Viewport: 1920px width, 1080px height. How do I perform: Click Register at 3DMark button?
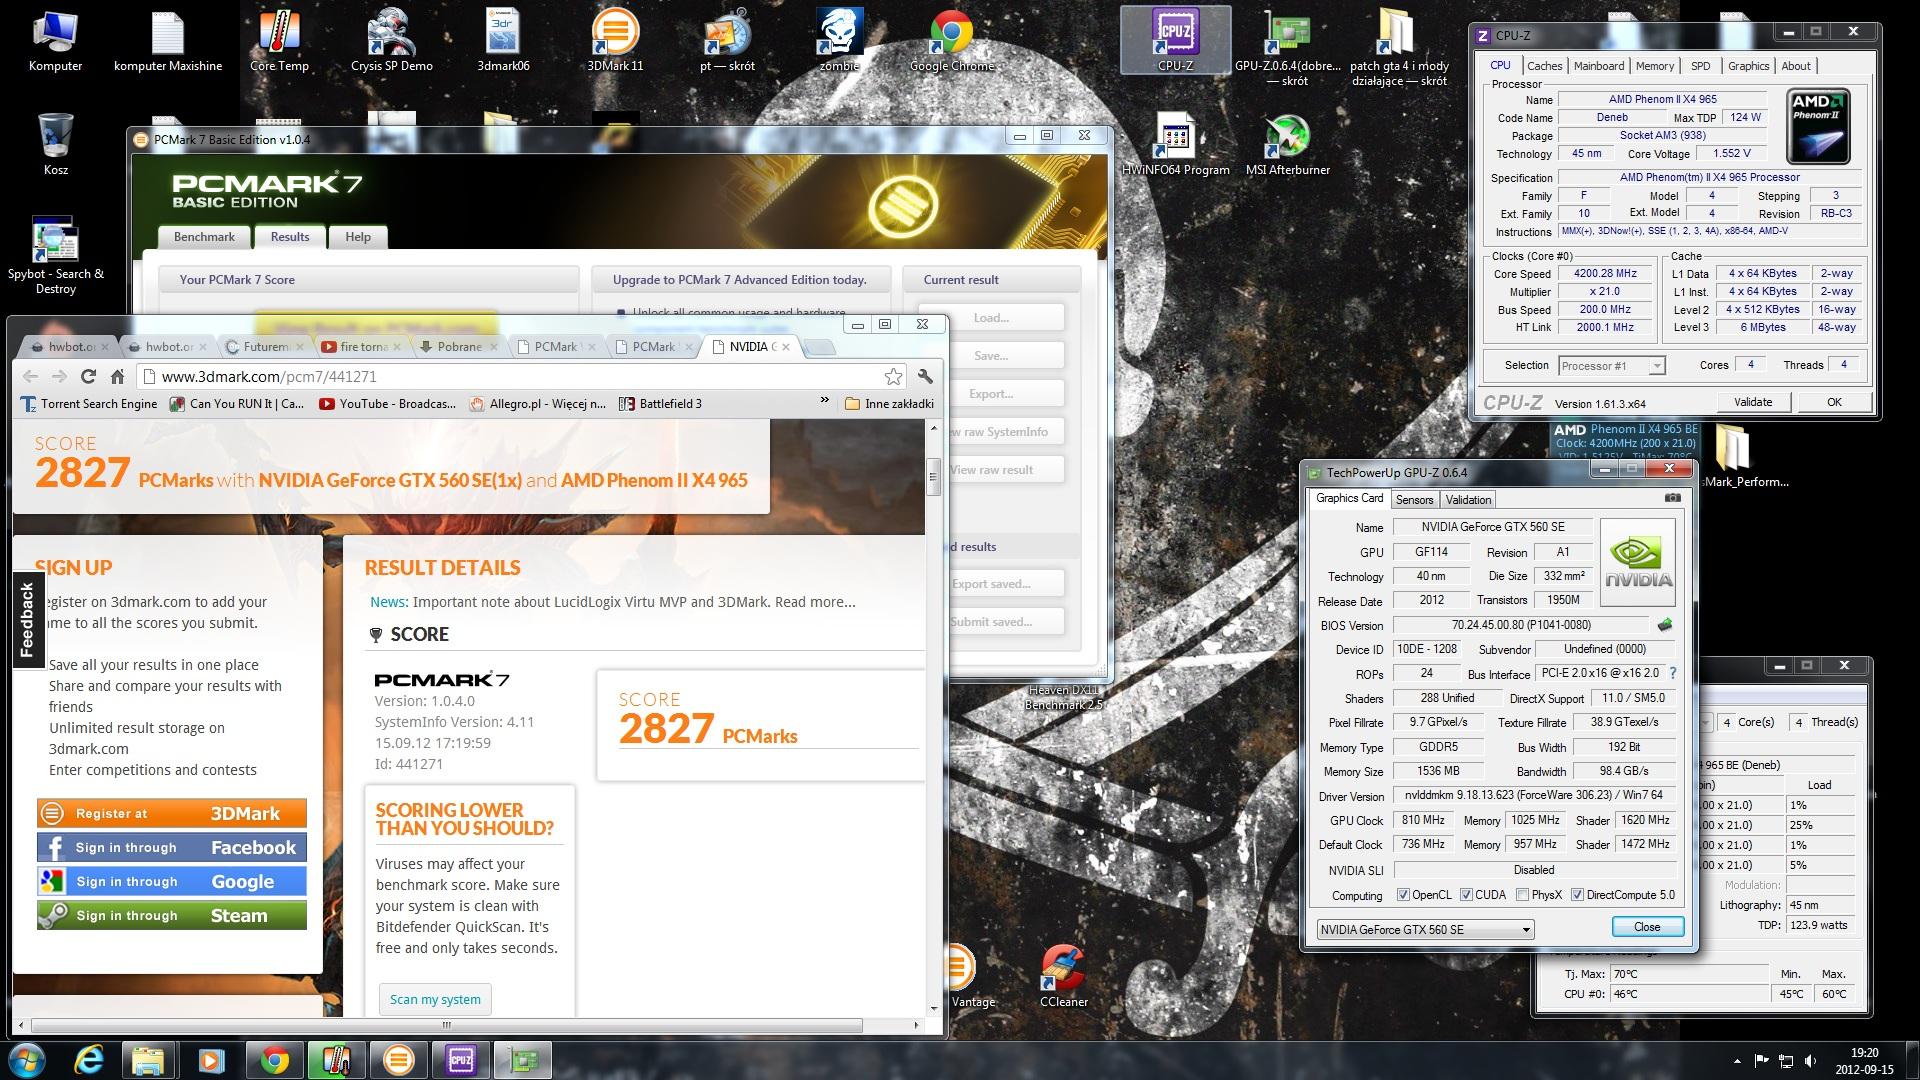pyautogui.click(x=172, y=813)
